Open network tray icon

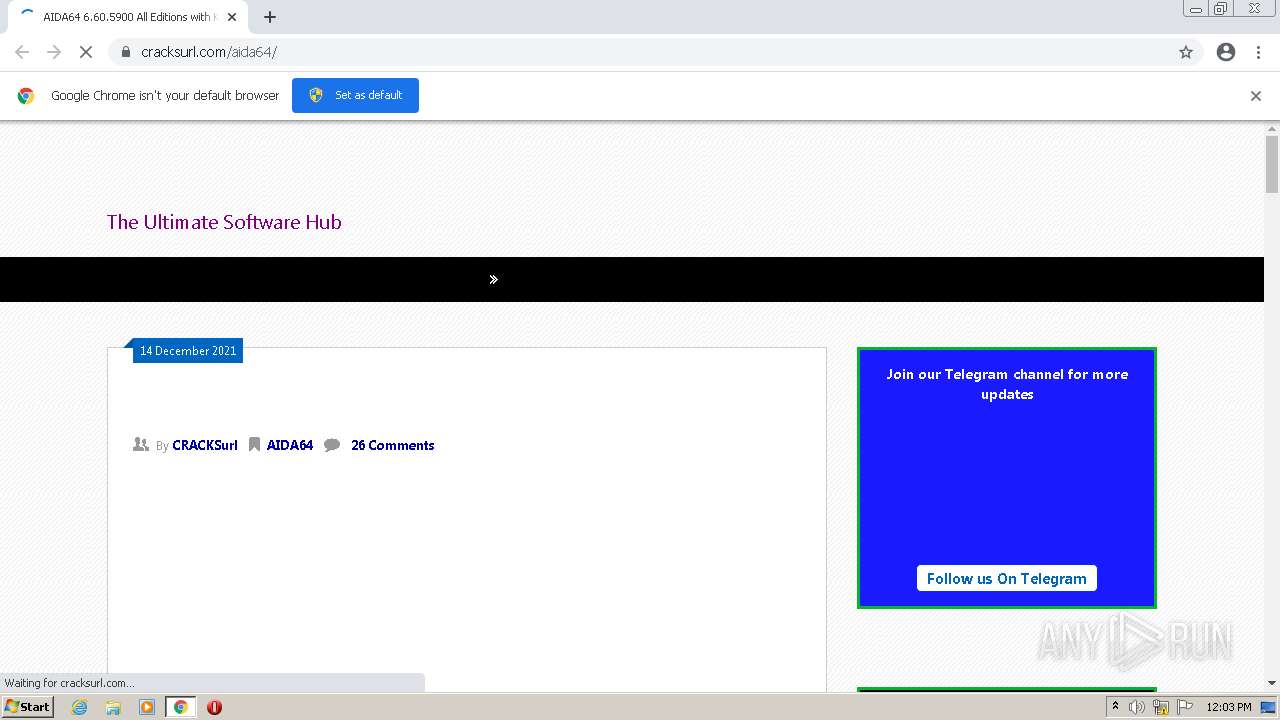1161,707
